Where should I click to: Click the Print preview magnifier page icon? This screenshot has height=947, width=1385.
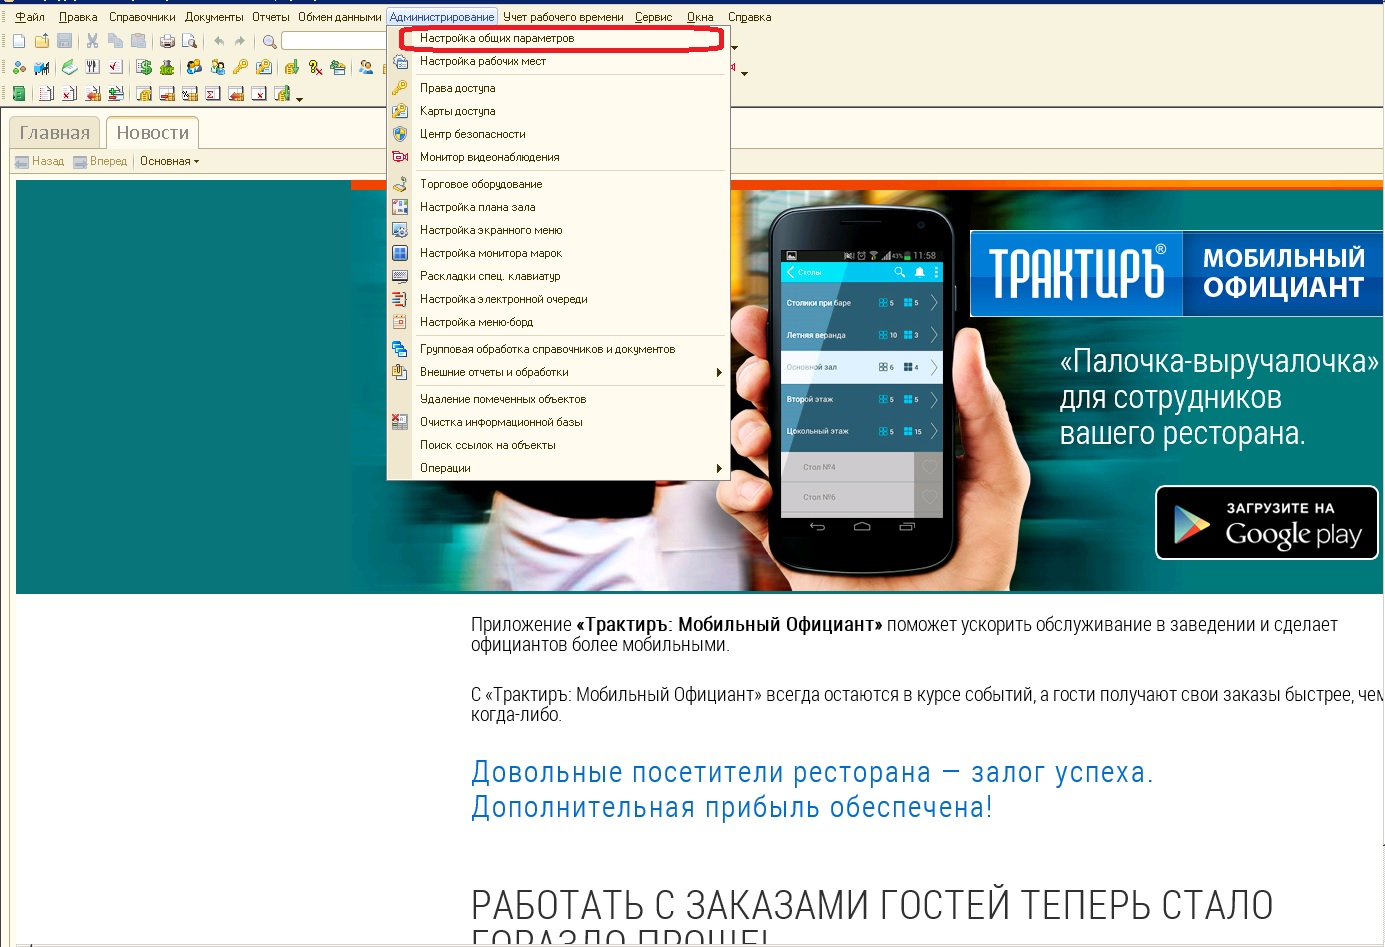point(189,41)
